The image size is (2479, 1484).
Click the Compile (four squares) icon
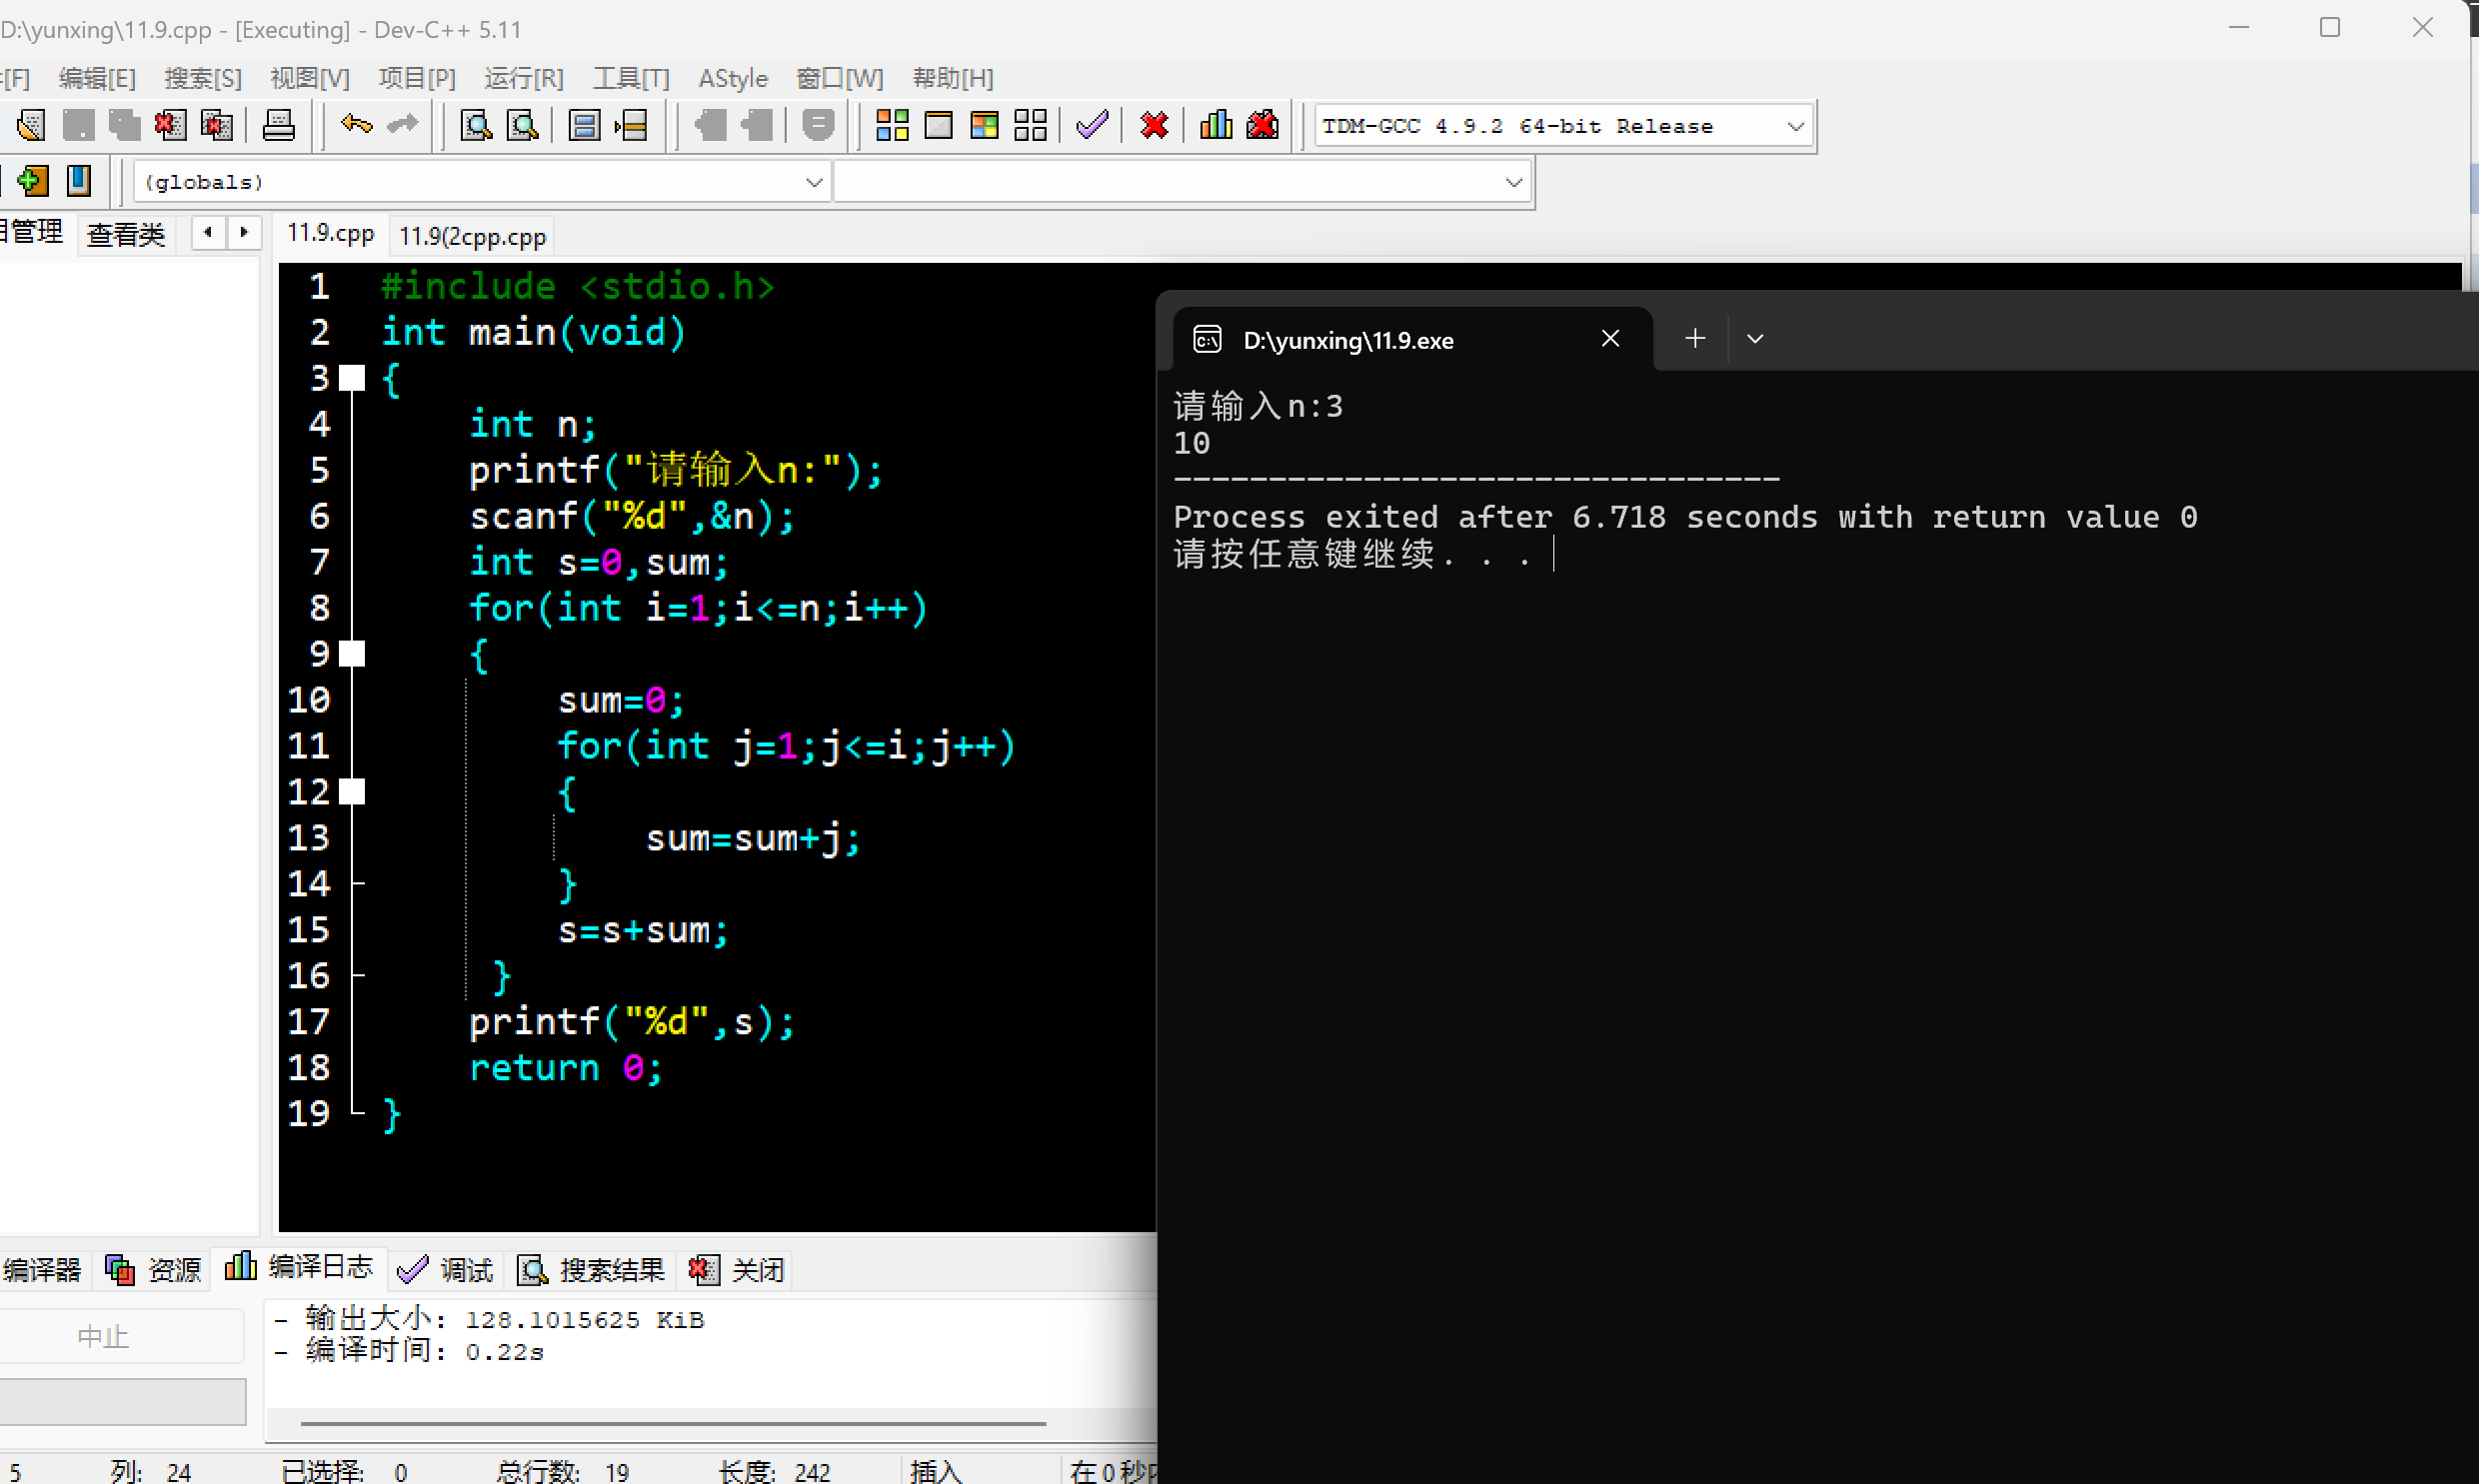(x=891, y=126)
